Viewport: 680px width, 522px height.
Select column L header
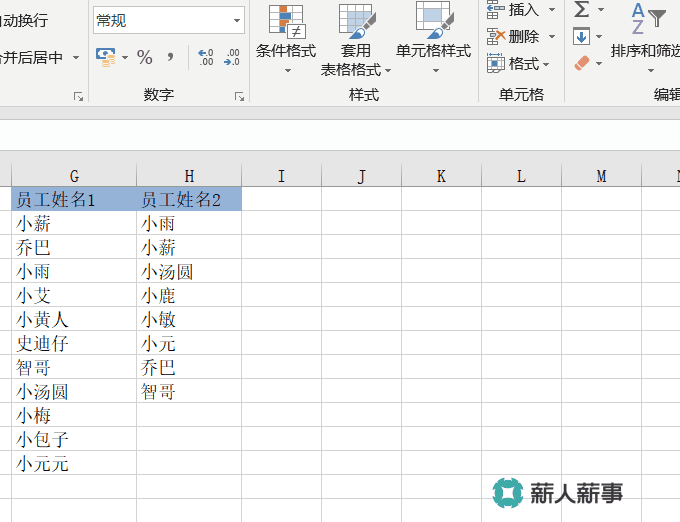(x=521, y=176)
